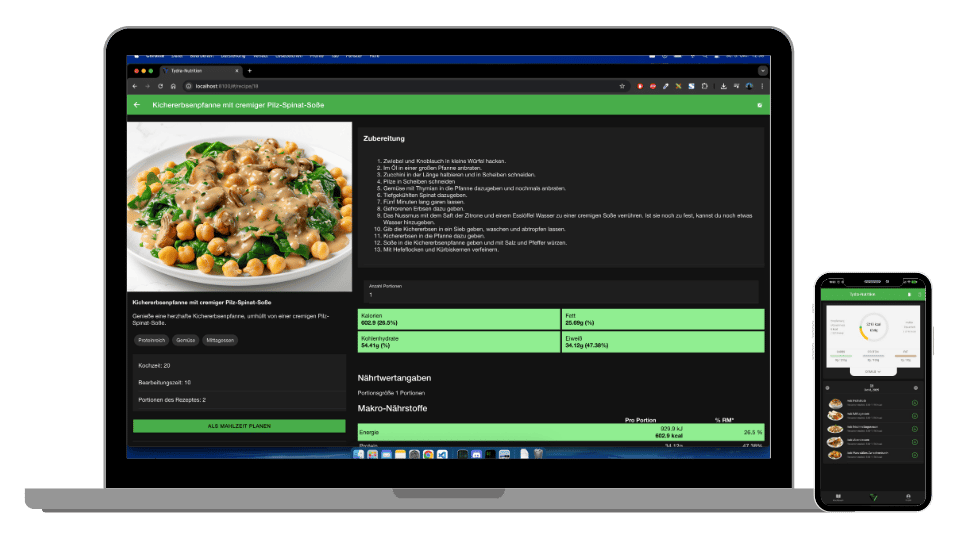This screenshot has width=960, height=540.
Task: Click the Makro-Nährstoffe heading
Action: tap(392, 408)
